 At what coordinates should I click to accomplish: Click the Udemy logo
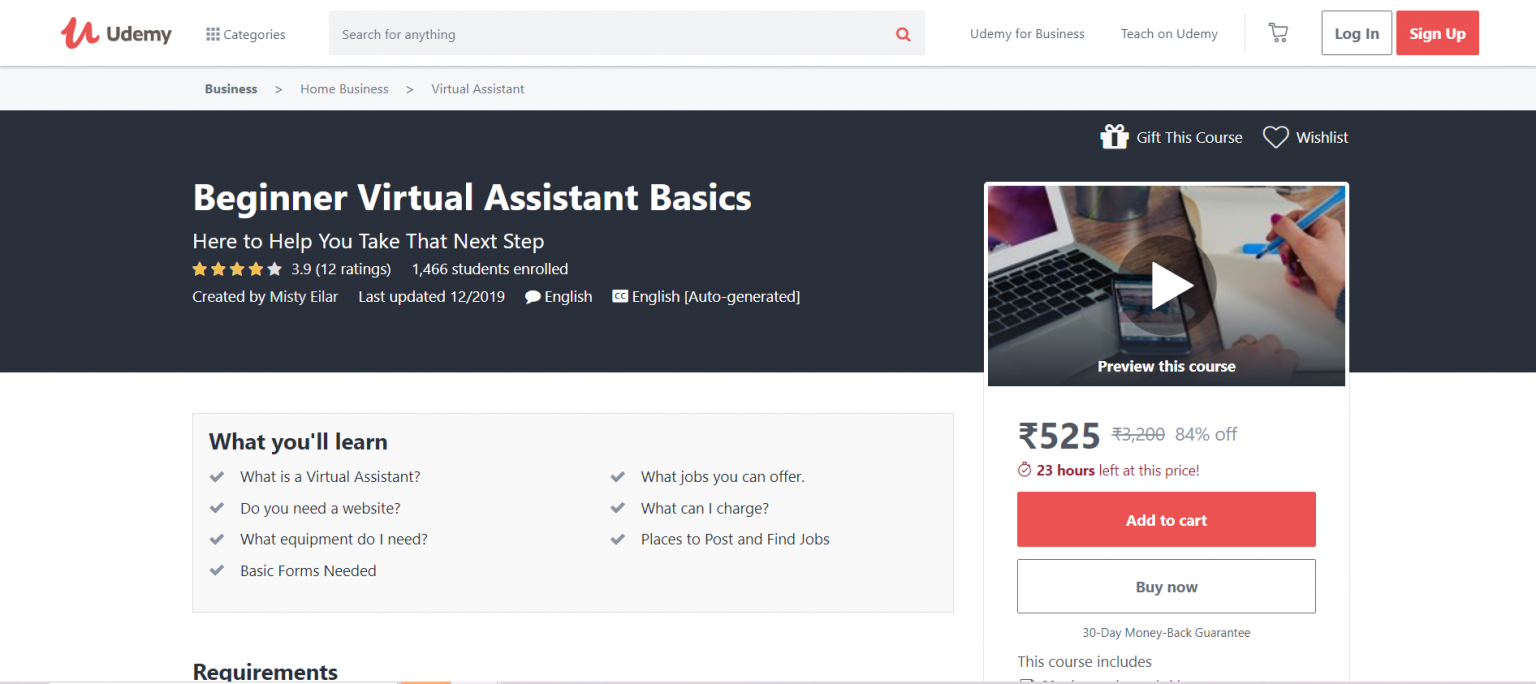(116, 33)
